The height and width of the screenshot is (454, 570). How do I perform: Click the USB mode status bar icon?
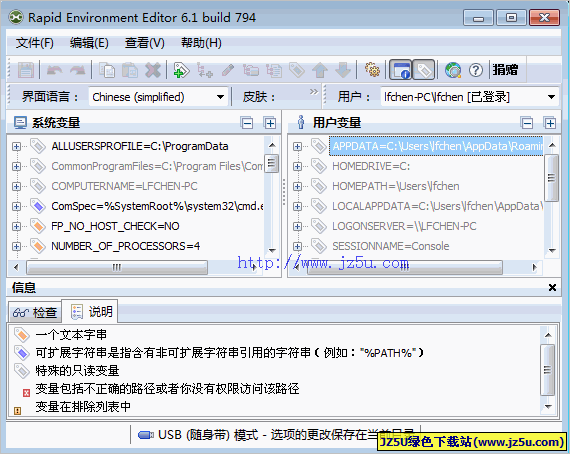(x=145, y=435)
